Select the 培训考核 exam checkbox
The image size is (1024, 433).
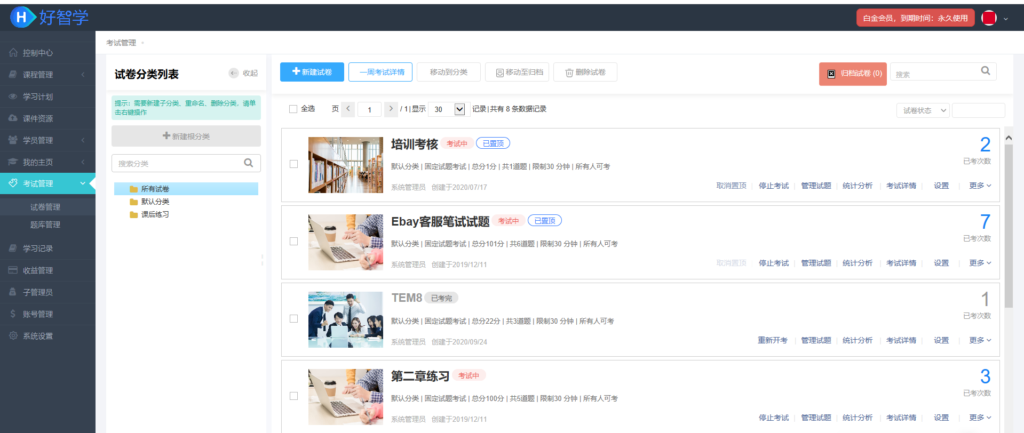[294, 164]
